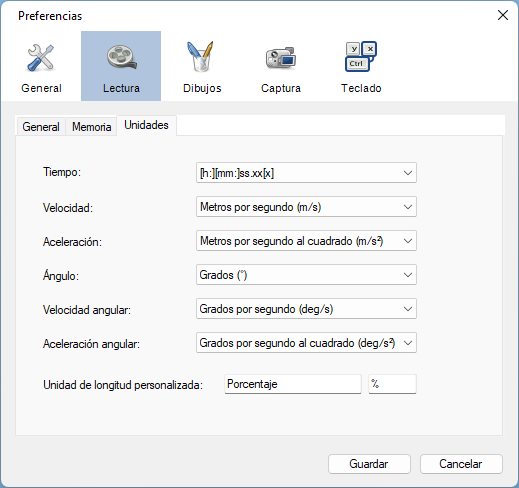
Task: Click the Cancelar button
Action: coord(461,464)
